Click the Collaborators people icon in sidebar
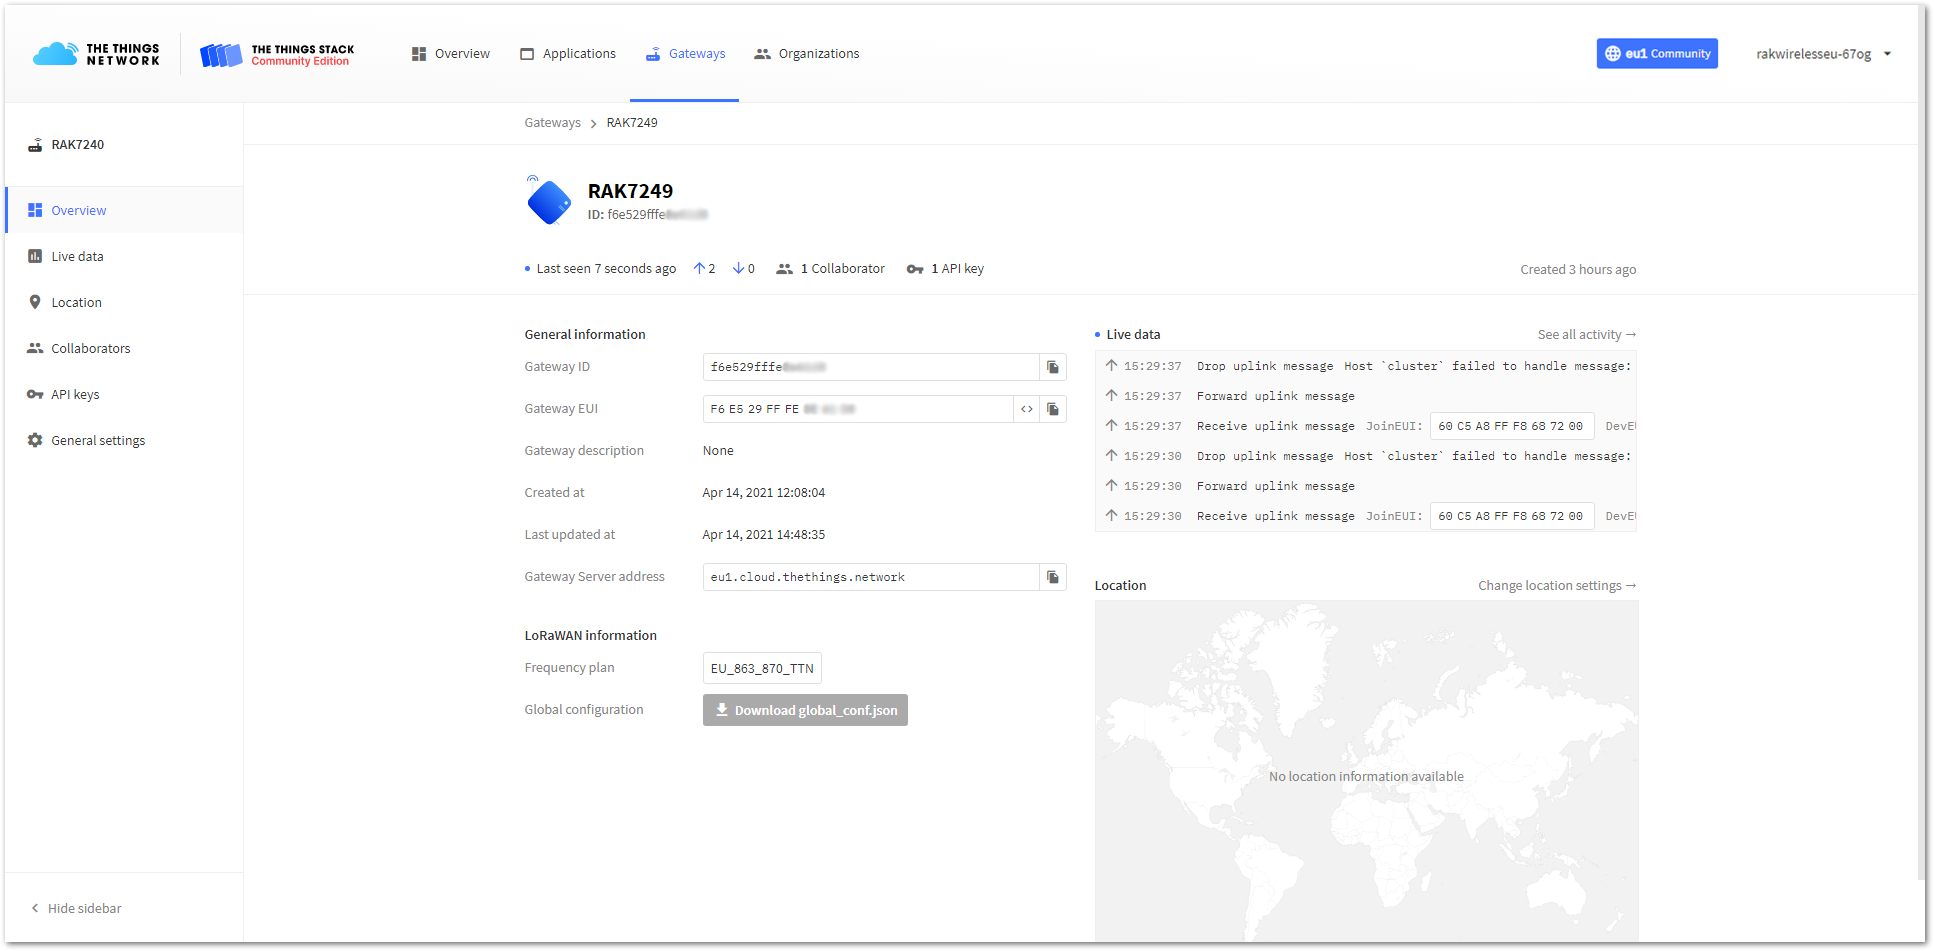1934x951 pixels. pyautogui.click(x=35, y=348)
